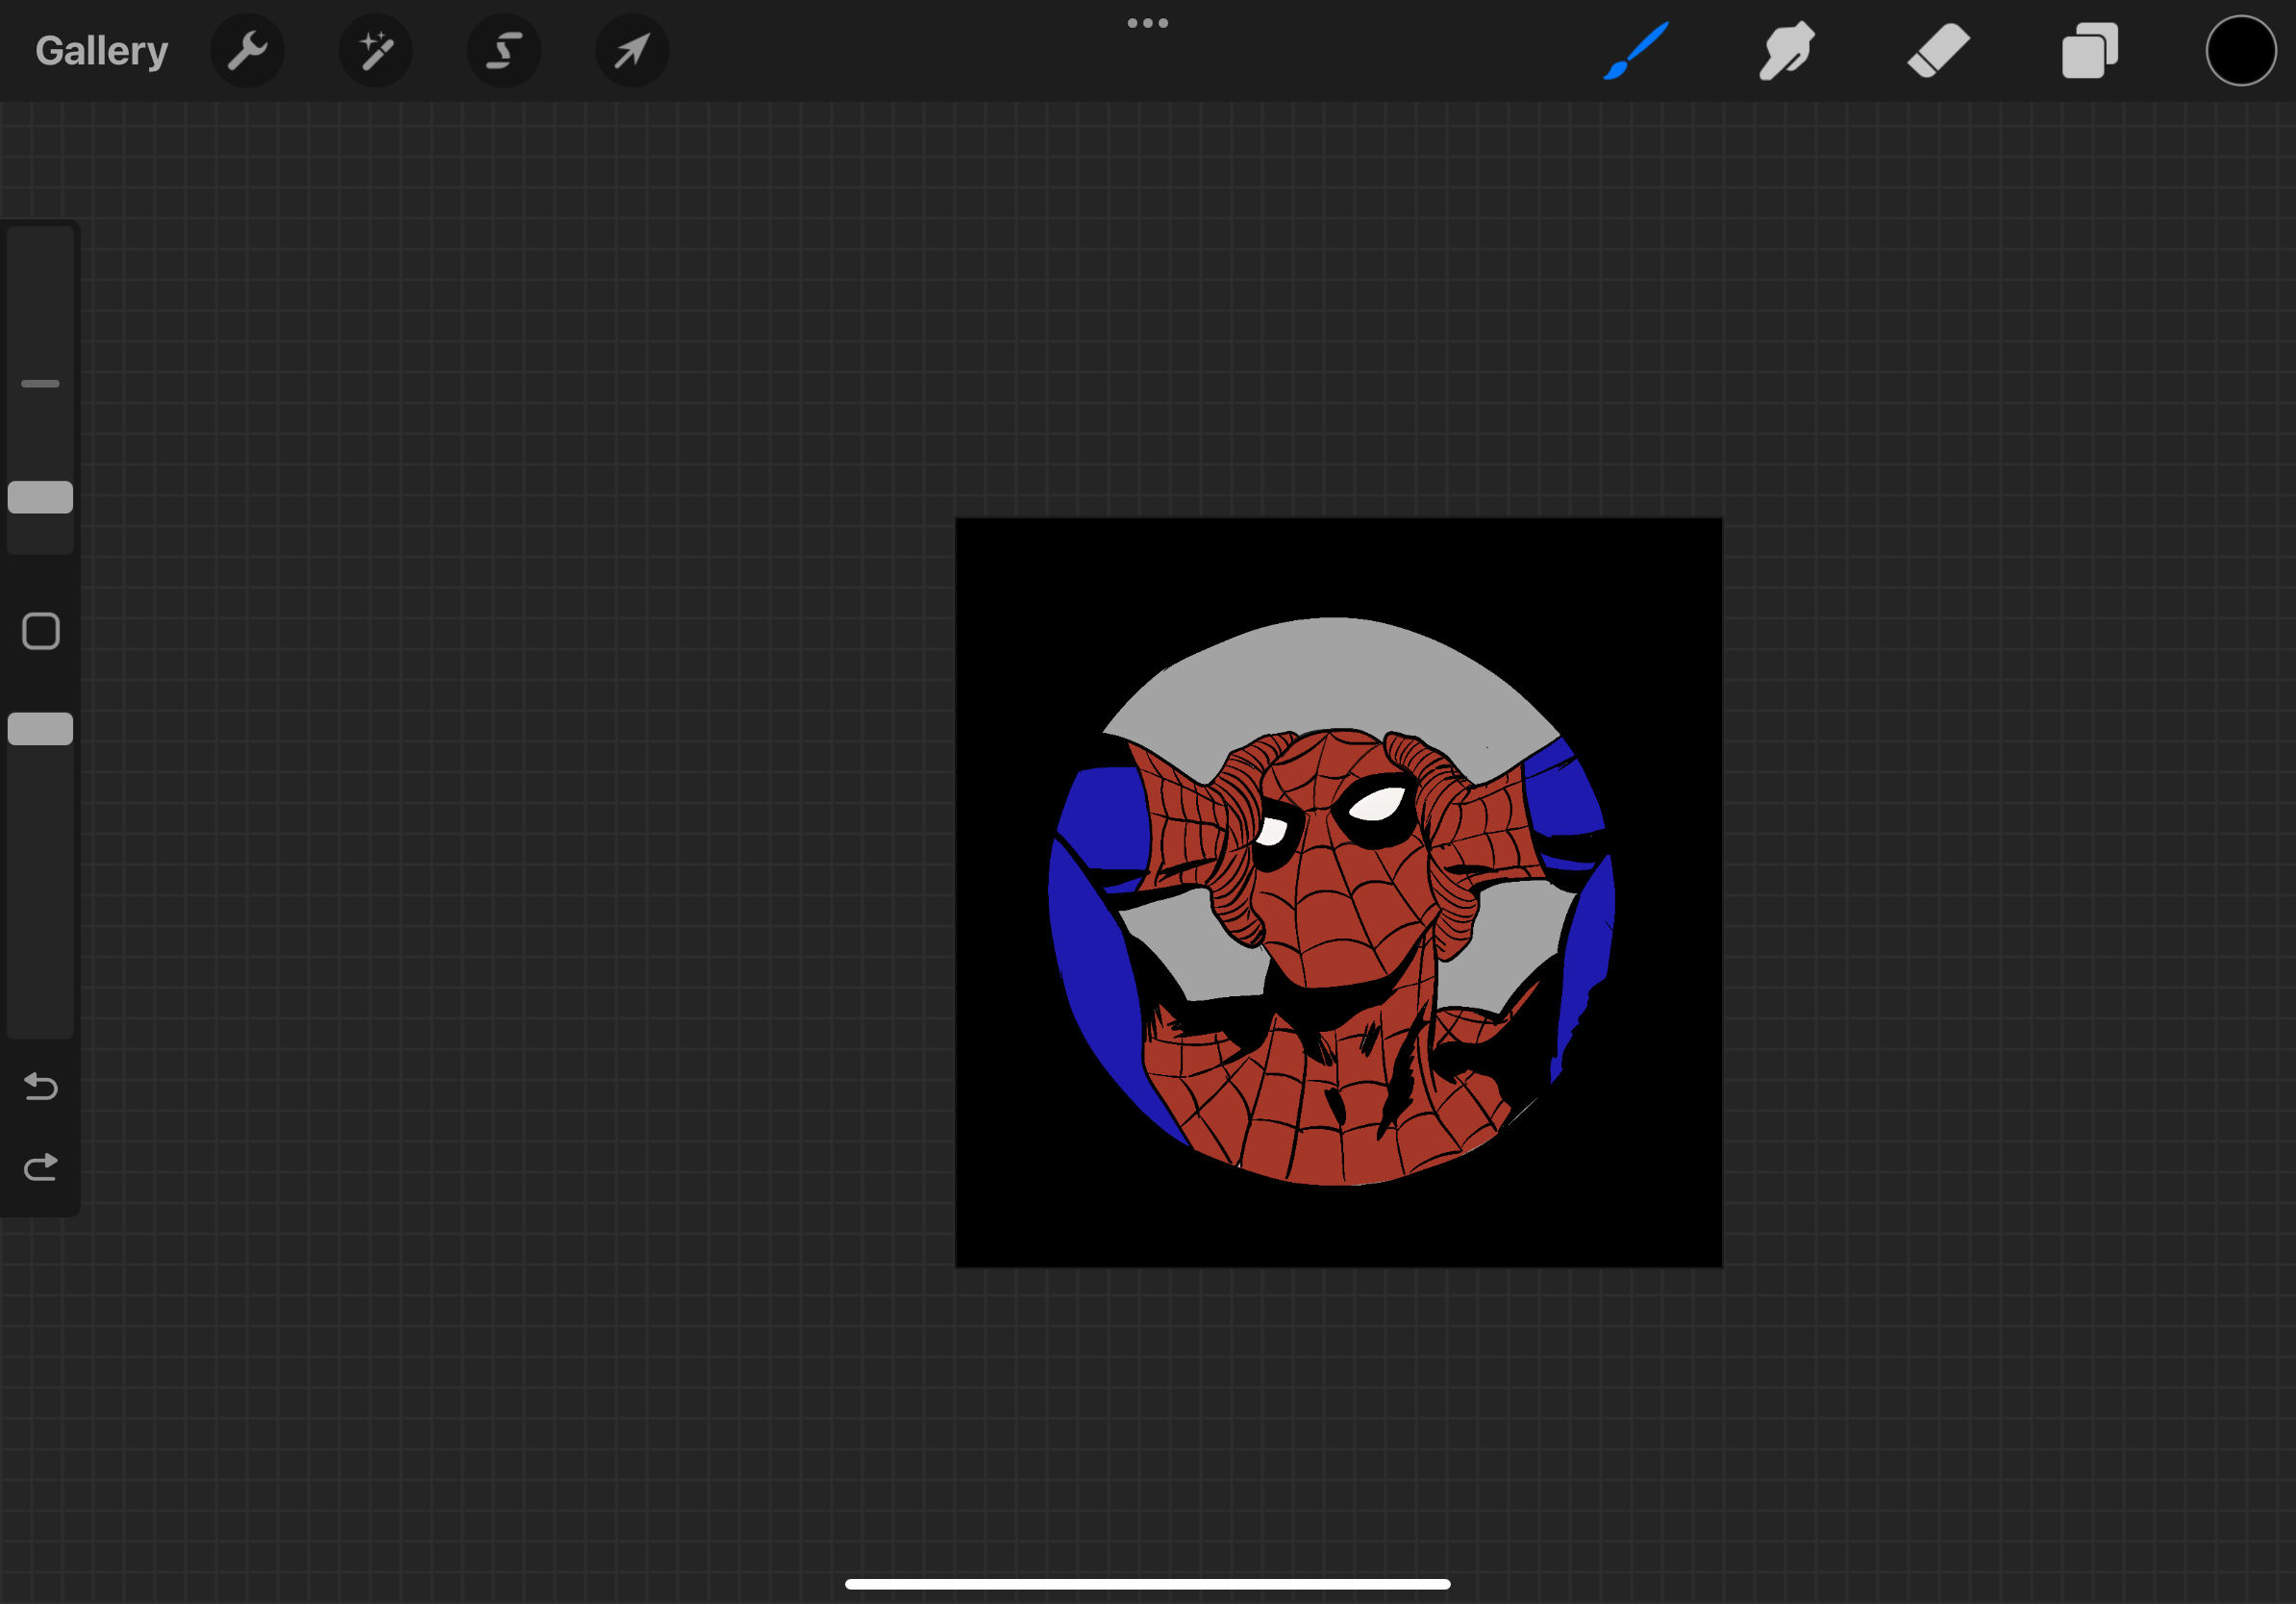Switch to the Eraser tool

(1938, 50)
